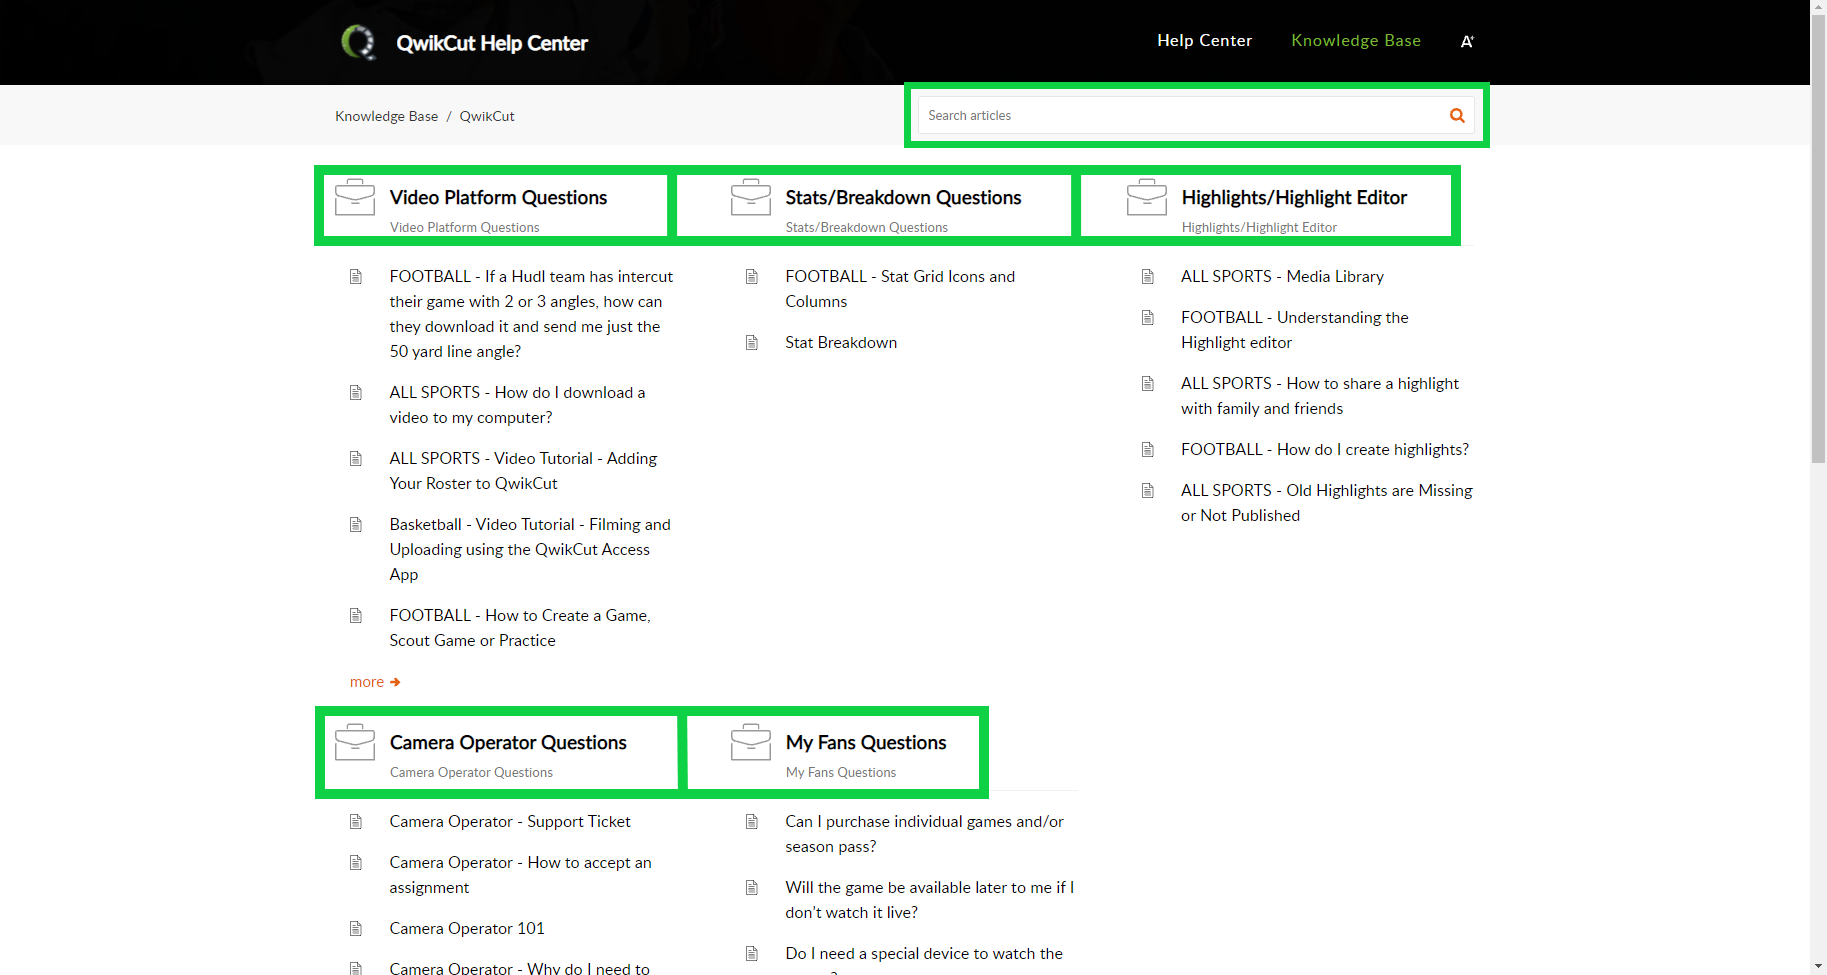
Task: Open 'Will the game be available later' article
Action: click(x=929, y=900)
